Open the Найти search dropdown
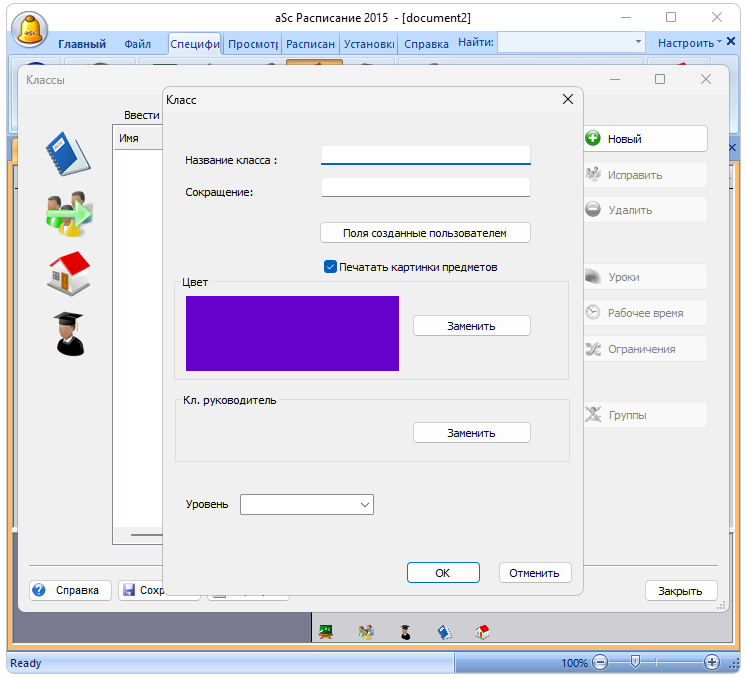 pos(638,43)
